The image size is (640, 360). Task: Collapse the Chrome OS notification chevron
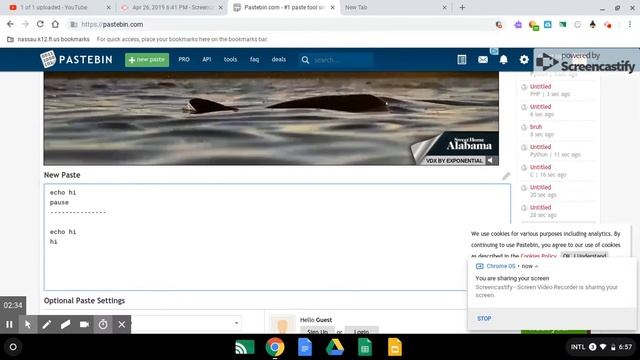pyautogui.click(x=536, y=266)
